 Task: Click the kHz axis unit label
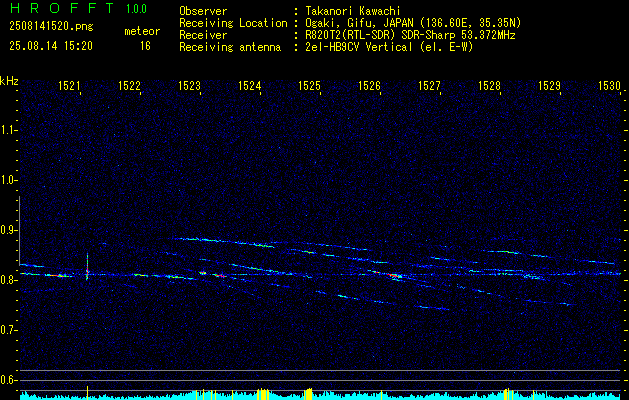click(9, 81)
